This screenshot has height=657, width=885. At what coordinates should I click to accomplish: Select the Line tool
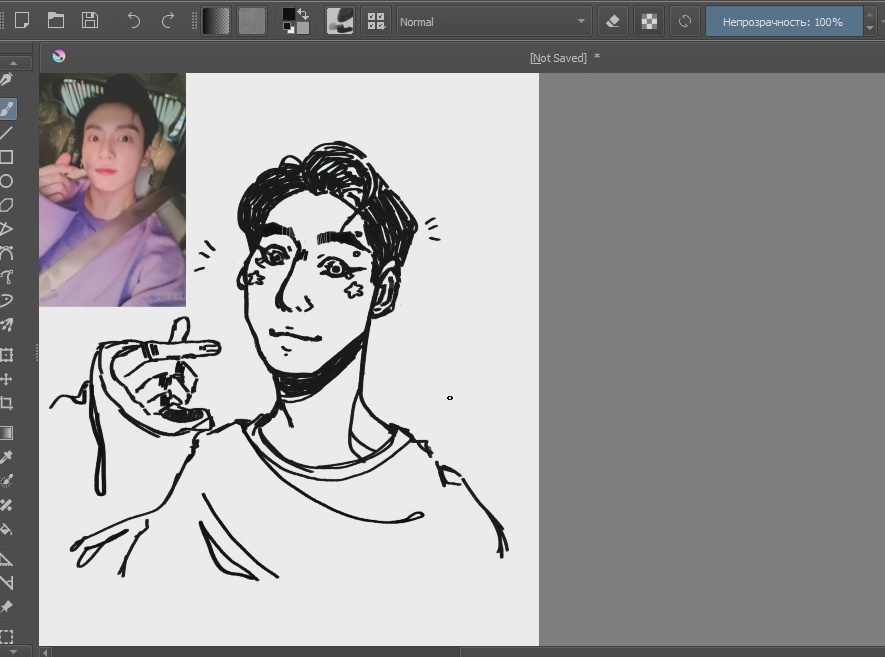[x=7, y=133]
